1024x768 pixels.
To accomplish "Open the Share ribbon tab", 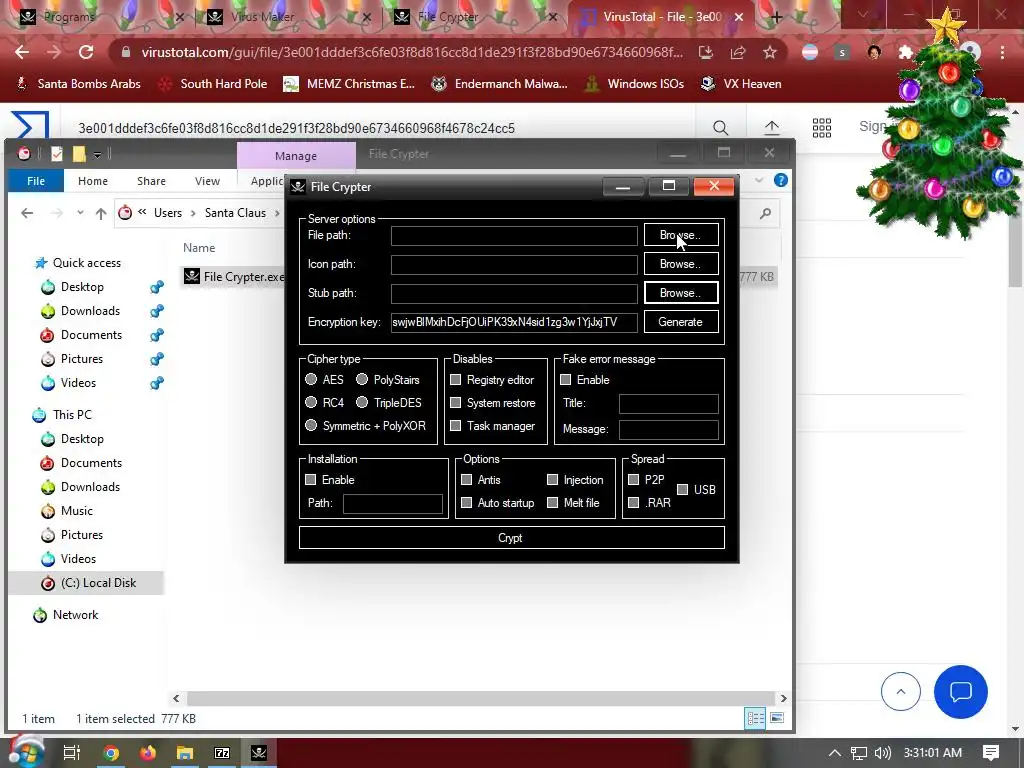I will click(x=151, y=181).
